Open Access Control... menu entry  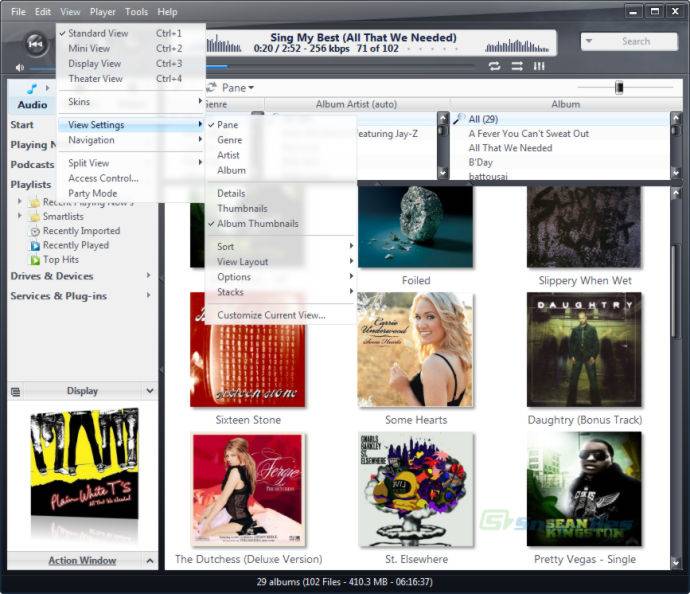coord(130,178)
